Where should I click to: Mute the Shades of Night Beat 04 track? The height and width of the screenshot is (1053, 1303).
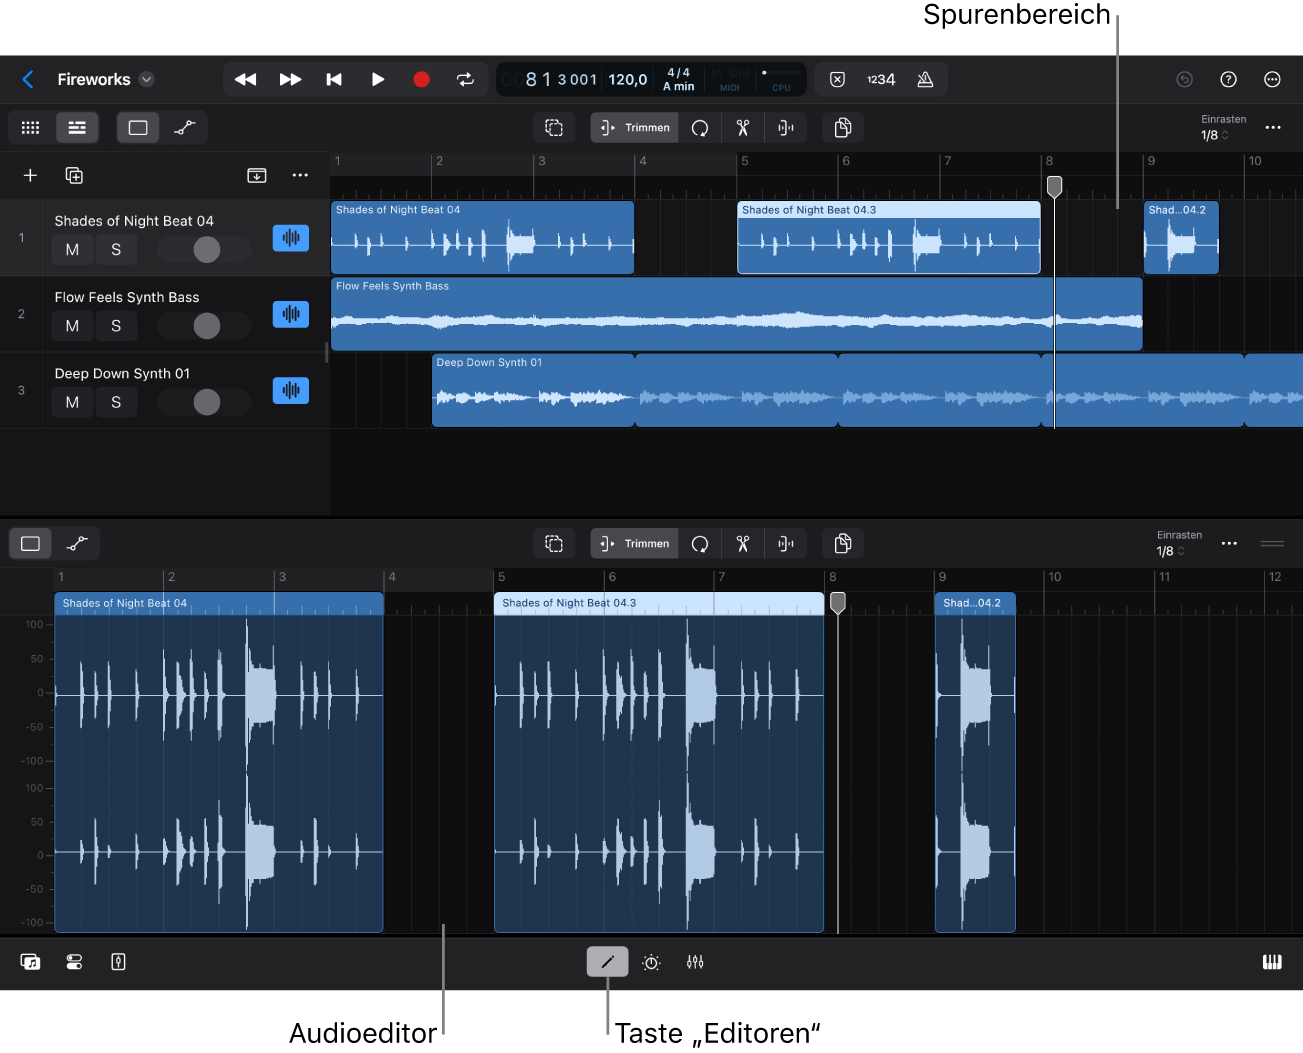(71, 249)
